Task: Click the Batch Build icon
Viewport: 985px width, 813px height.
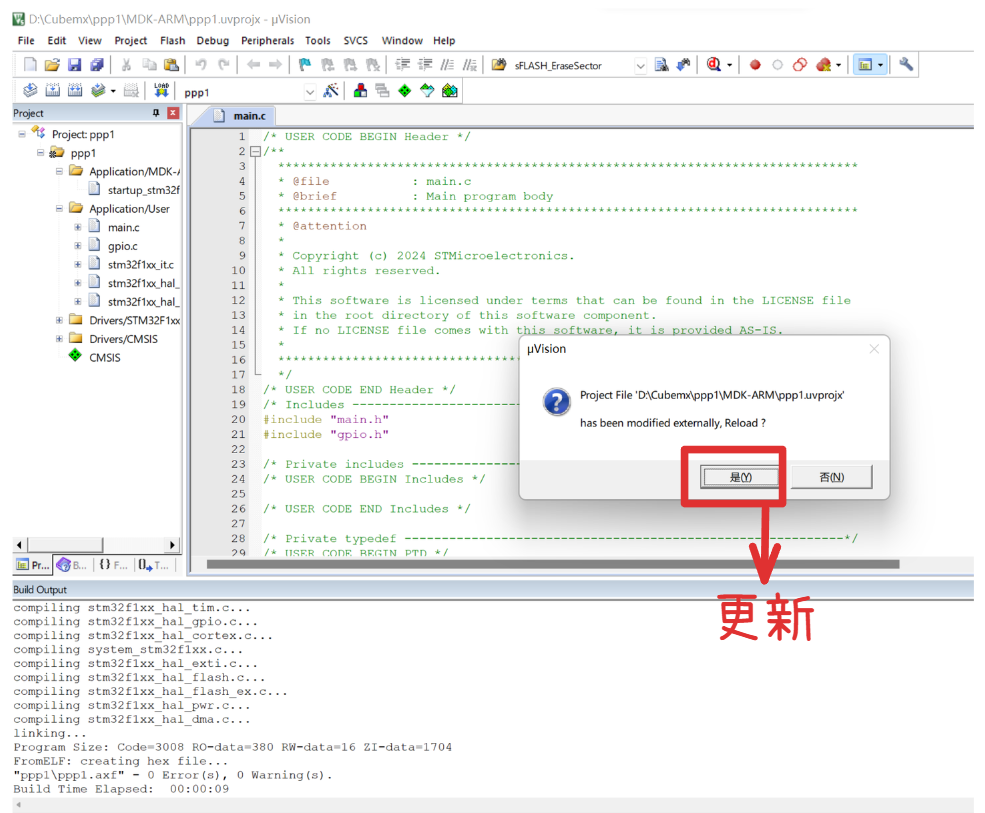Action: point(98,91)
